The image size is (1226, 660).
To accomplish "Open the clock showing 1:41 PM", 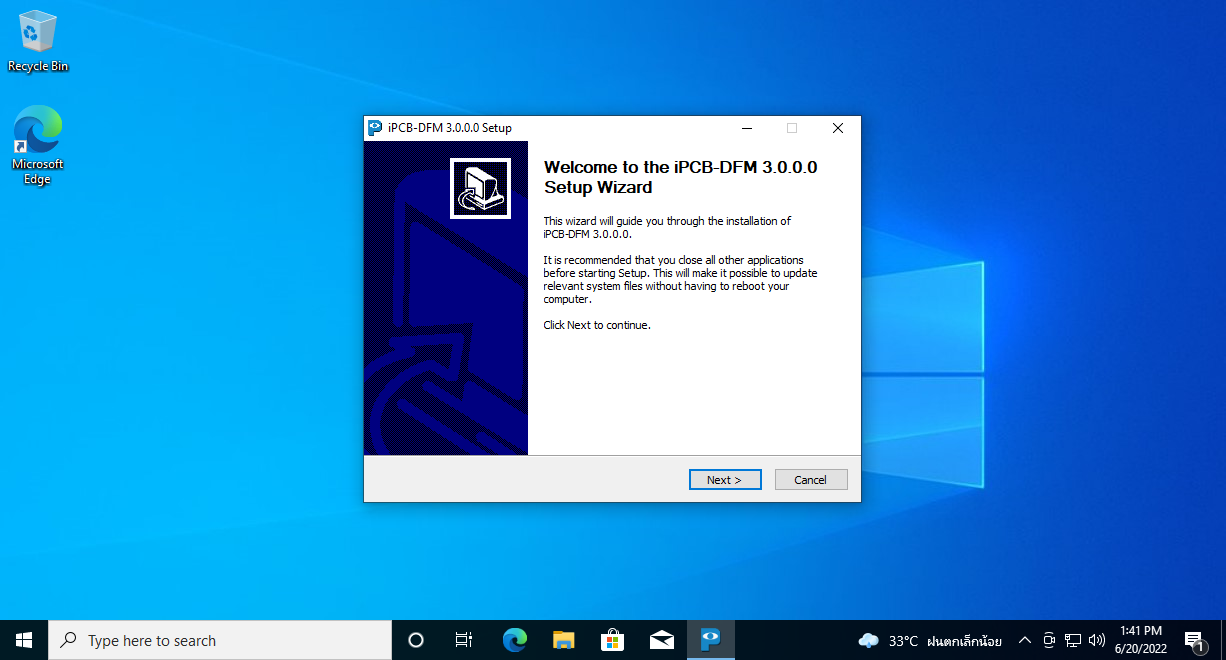I will click(1141, 640).
